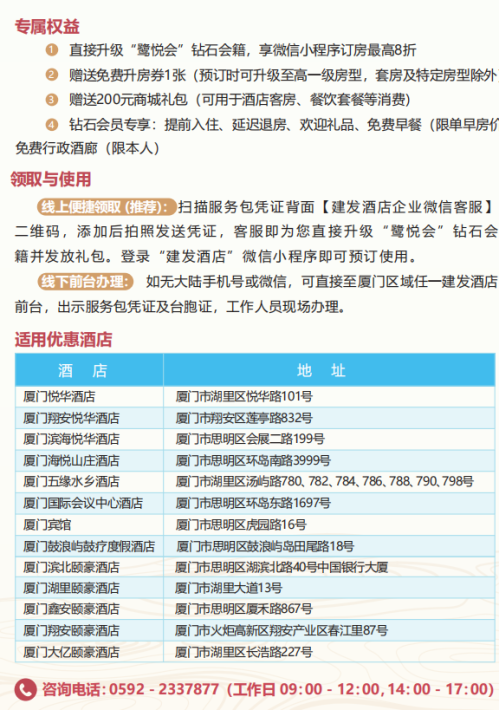Click the 适用优惠酒店 heading
Viewport: 499px width, 710px height.
point(63,340)
